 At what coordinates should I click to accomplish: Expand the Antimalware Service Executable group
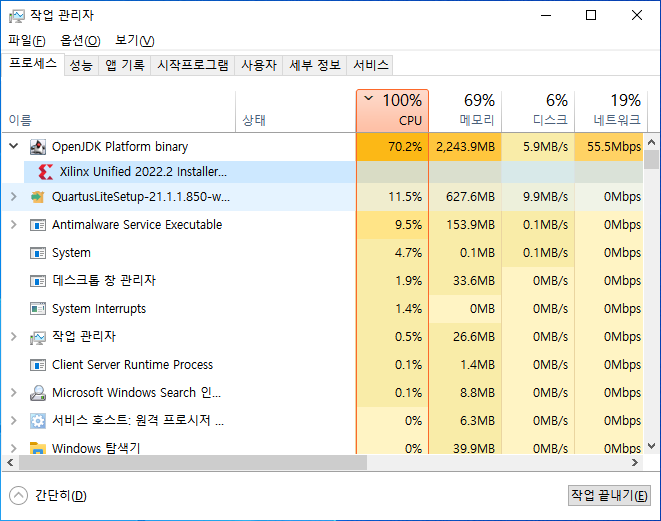pos(13,225)
